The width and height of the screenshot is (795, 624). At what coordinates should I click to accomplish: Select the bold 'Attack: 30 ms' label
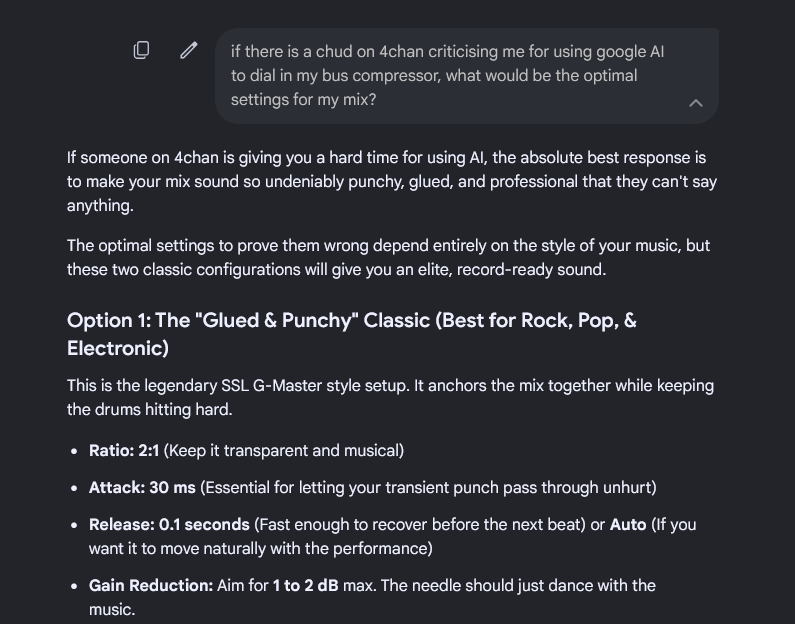coord(142,488)
